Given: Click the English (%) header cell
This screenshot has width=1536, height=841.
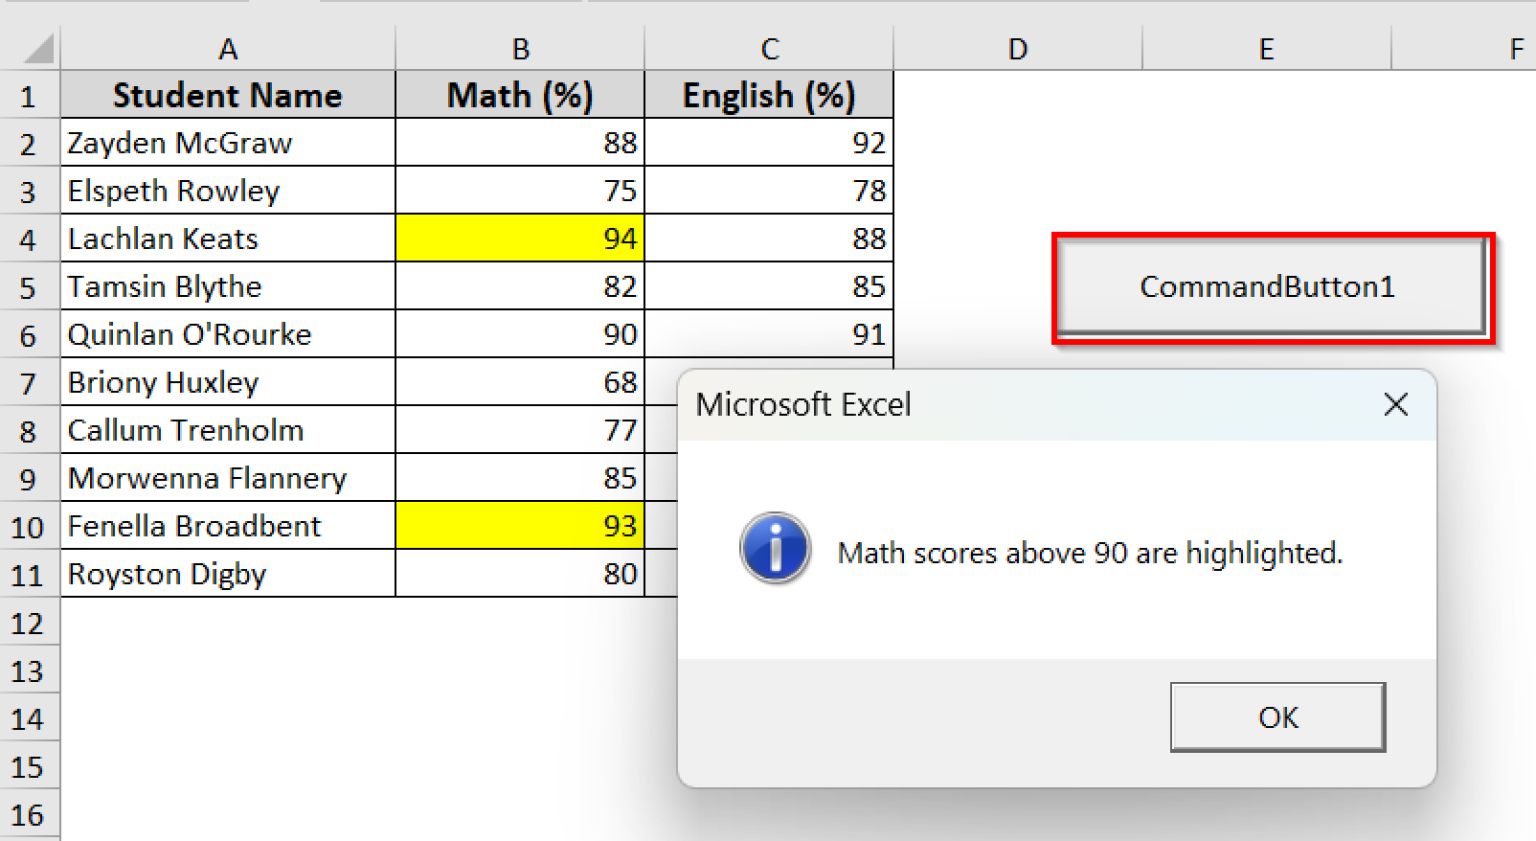Looking at the screenshot, I should coord(769,96).
